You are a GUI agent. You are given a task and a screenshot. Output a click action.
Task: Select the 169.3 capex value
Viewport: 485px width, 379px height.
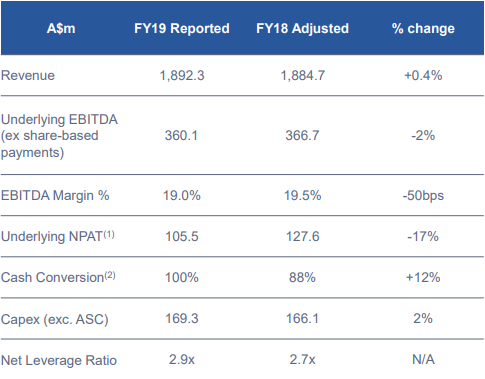tap(182, 319)
